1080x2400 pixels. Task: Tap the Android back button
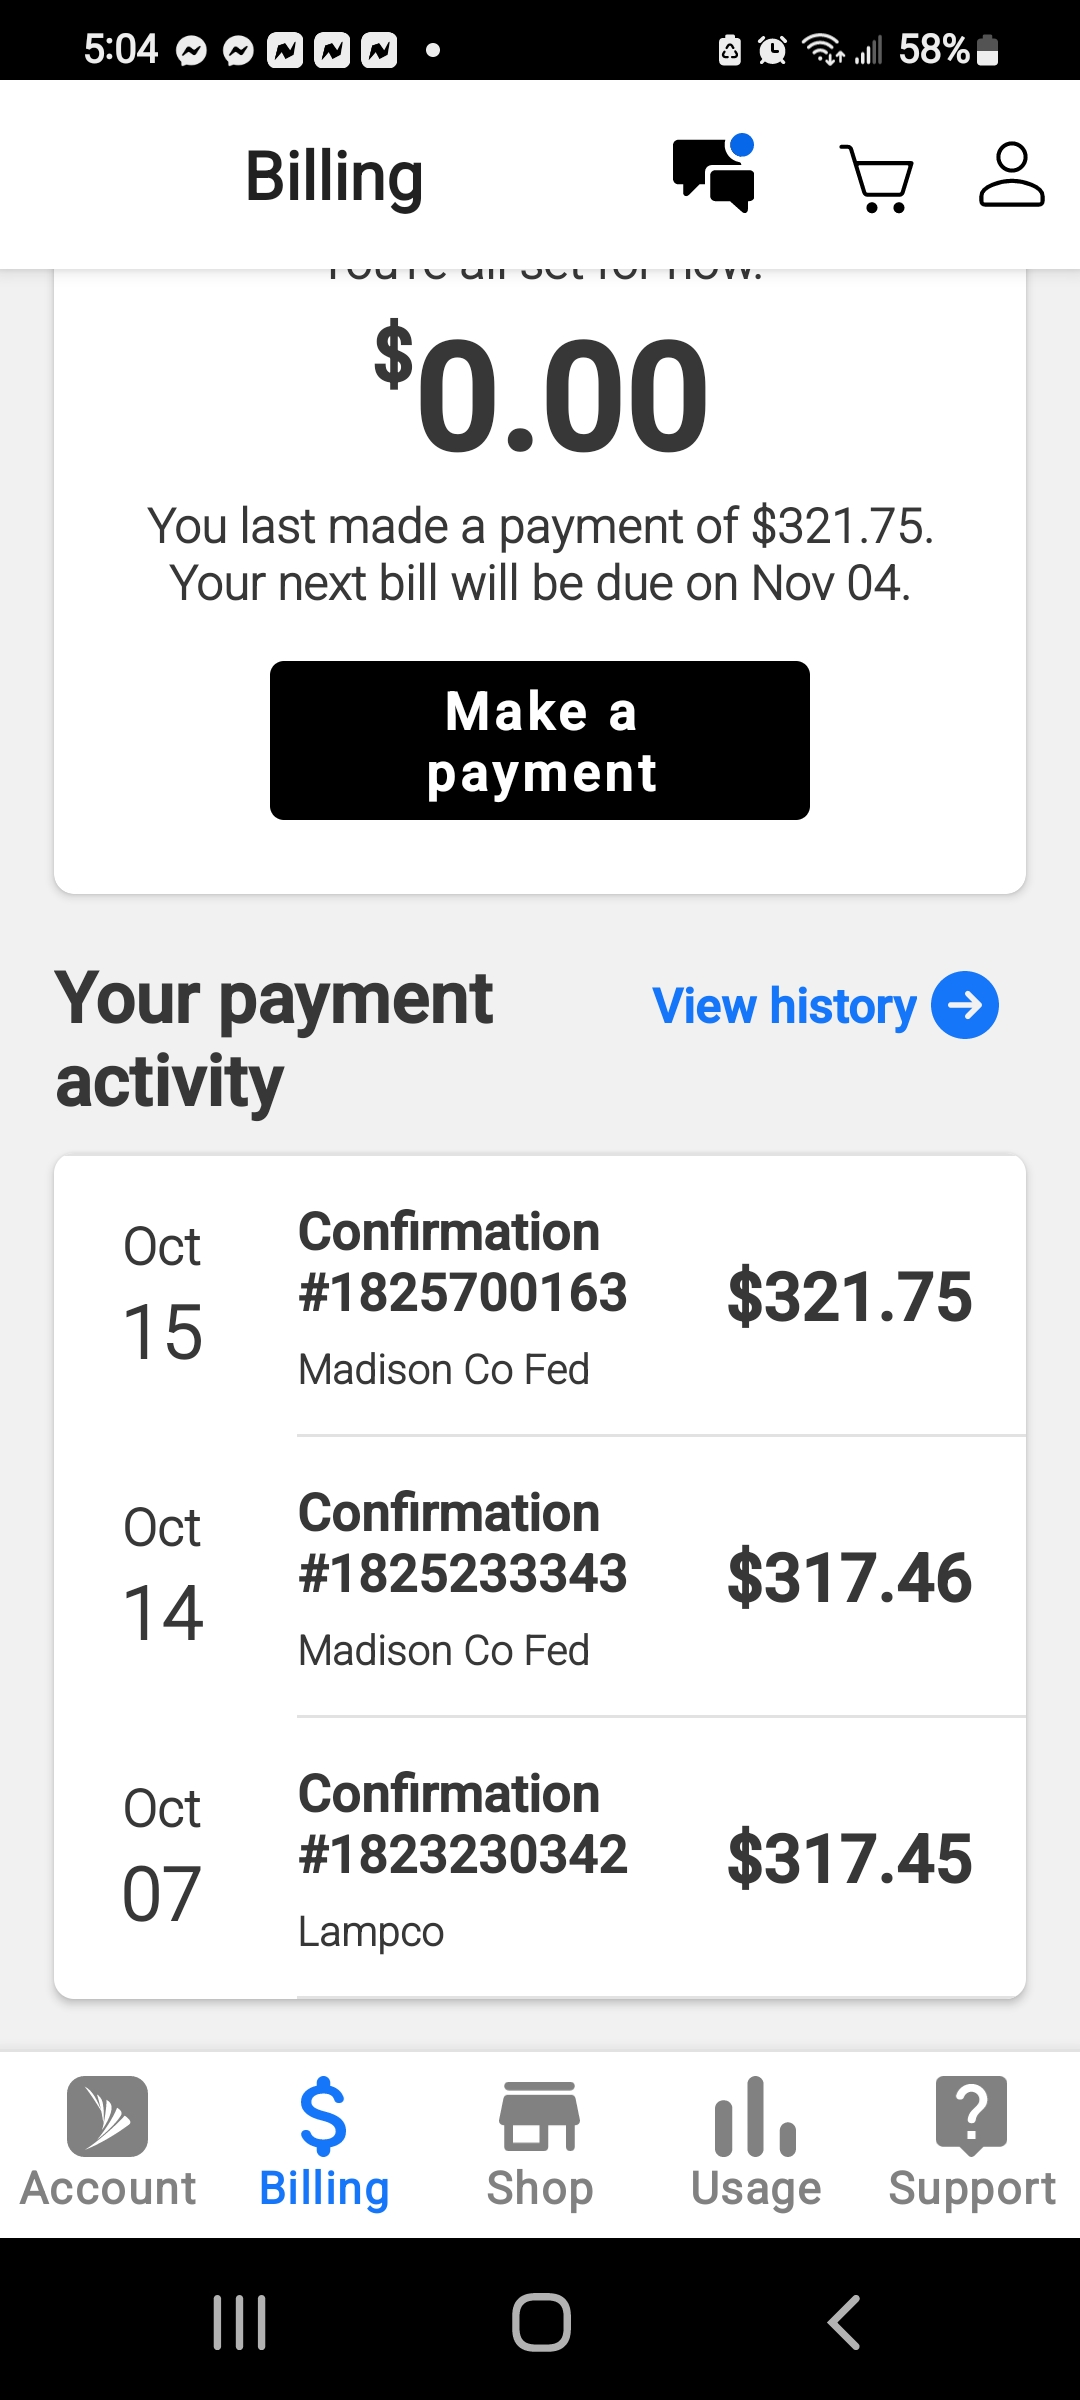pyautogui.click(x=843, y=2321)
